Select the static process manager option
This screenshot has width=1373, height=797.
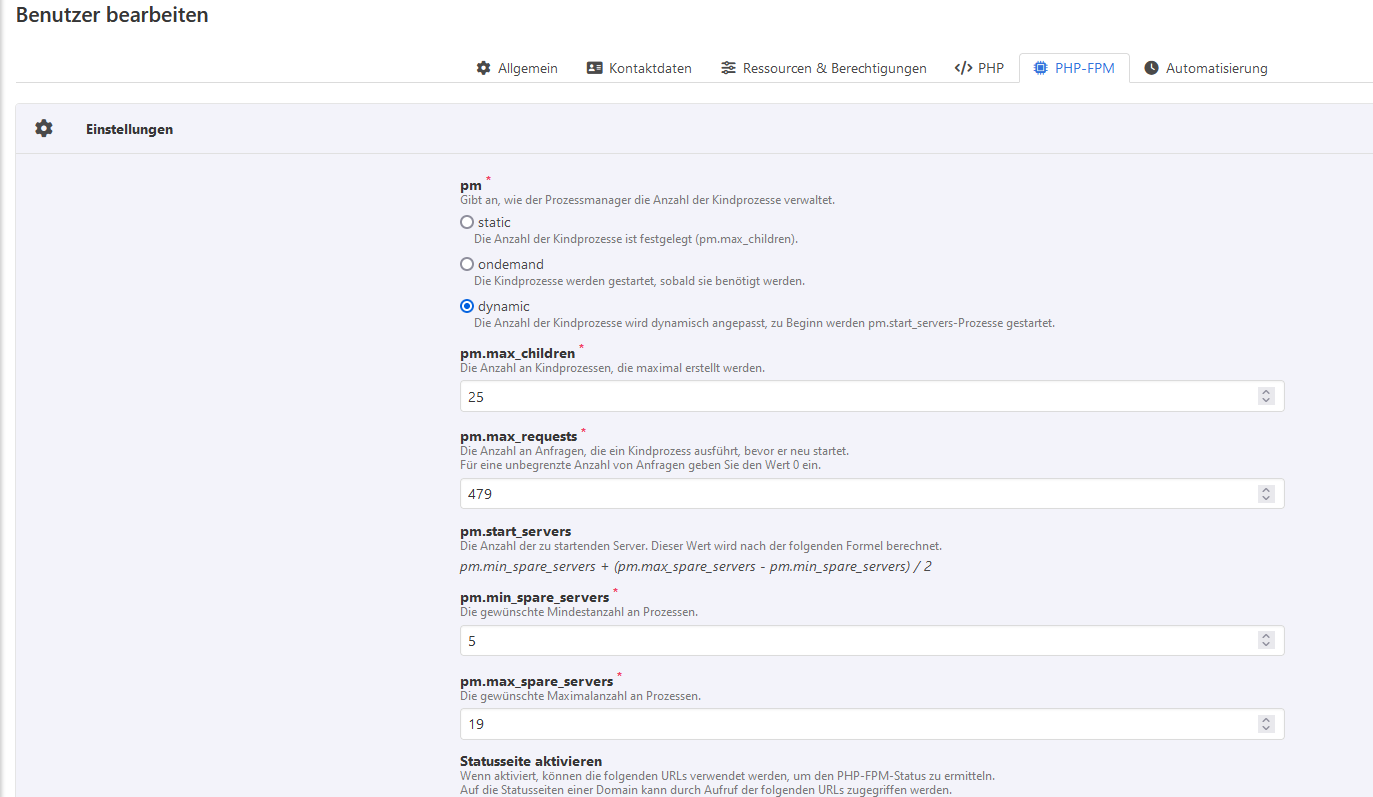[x=467, y=222]
